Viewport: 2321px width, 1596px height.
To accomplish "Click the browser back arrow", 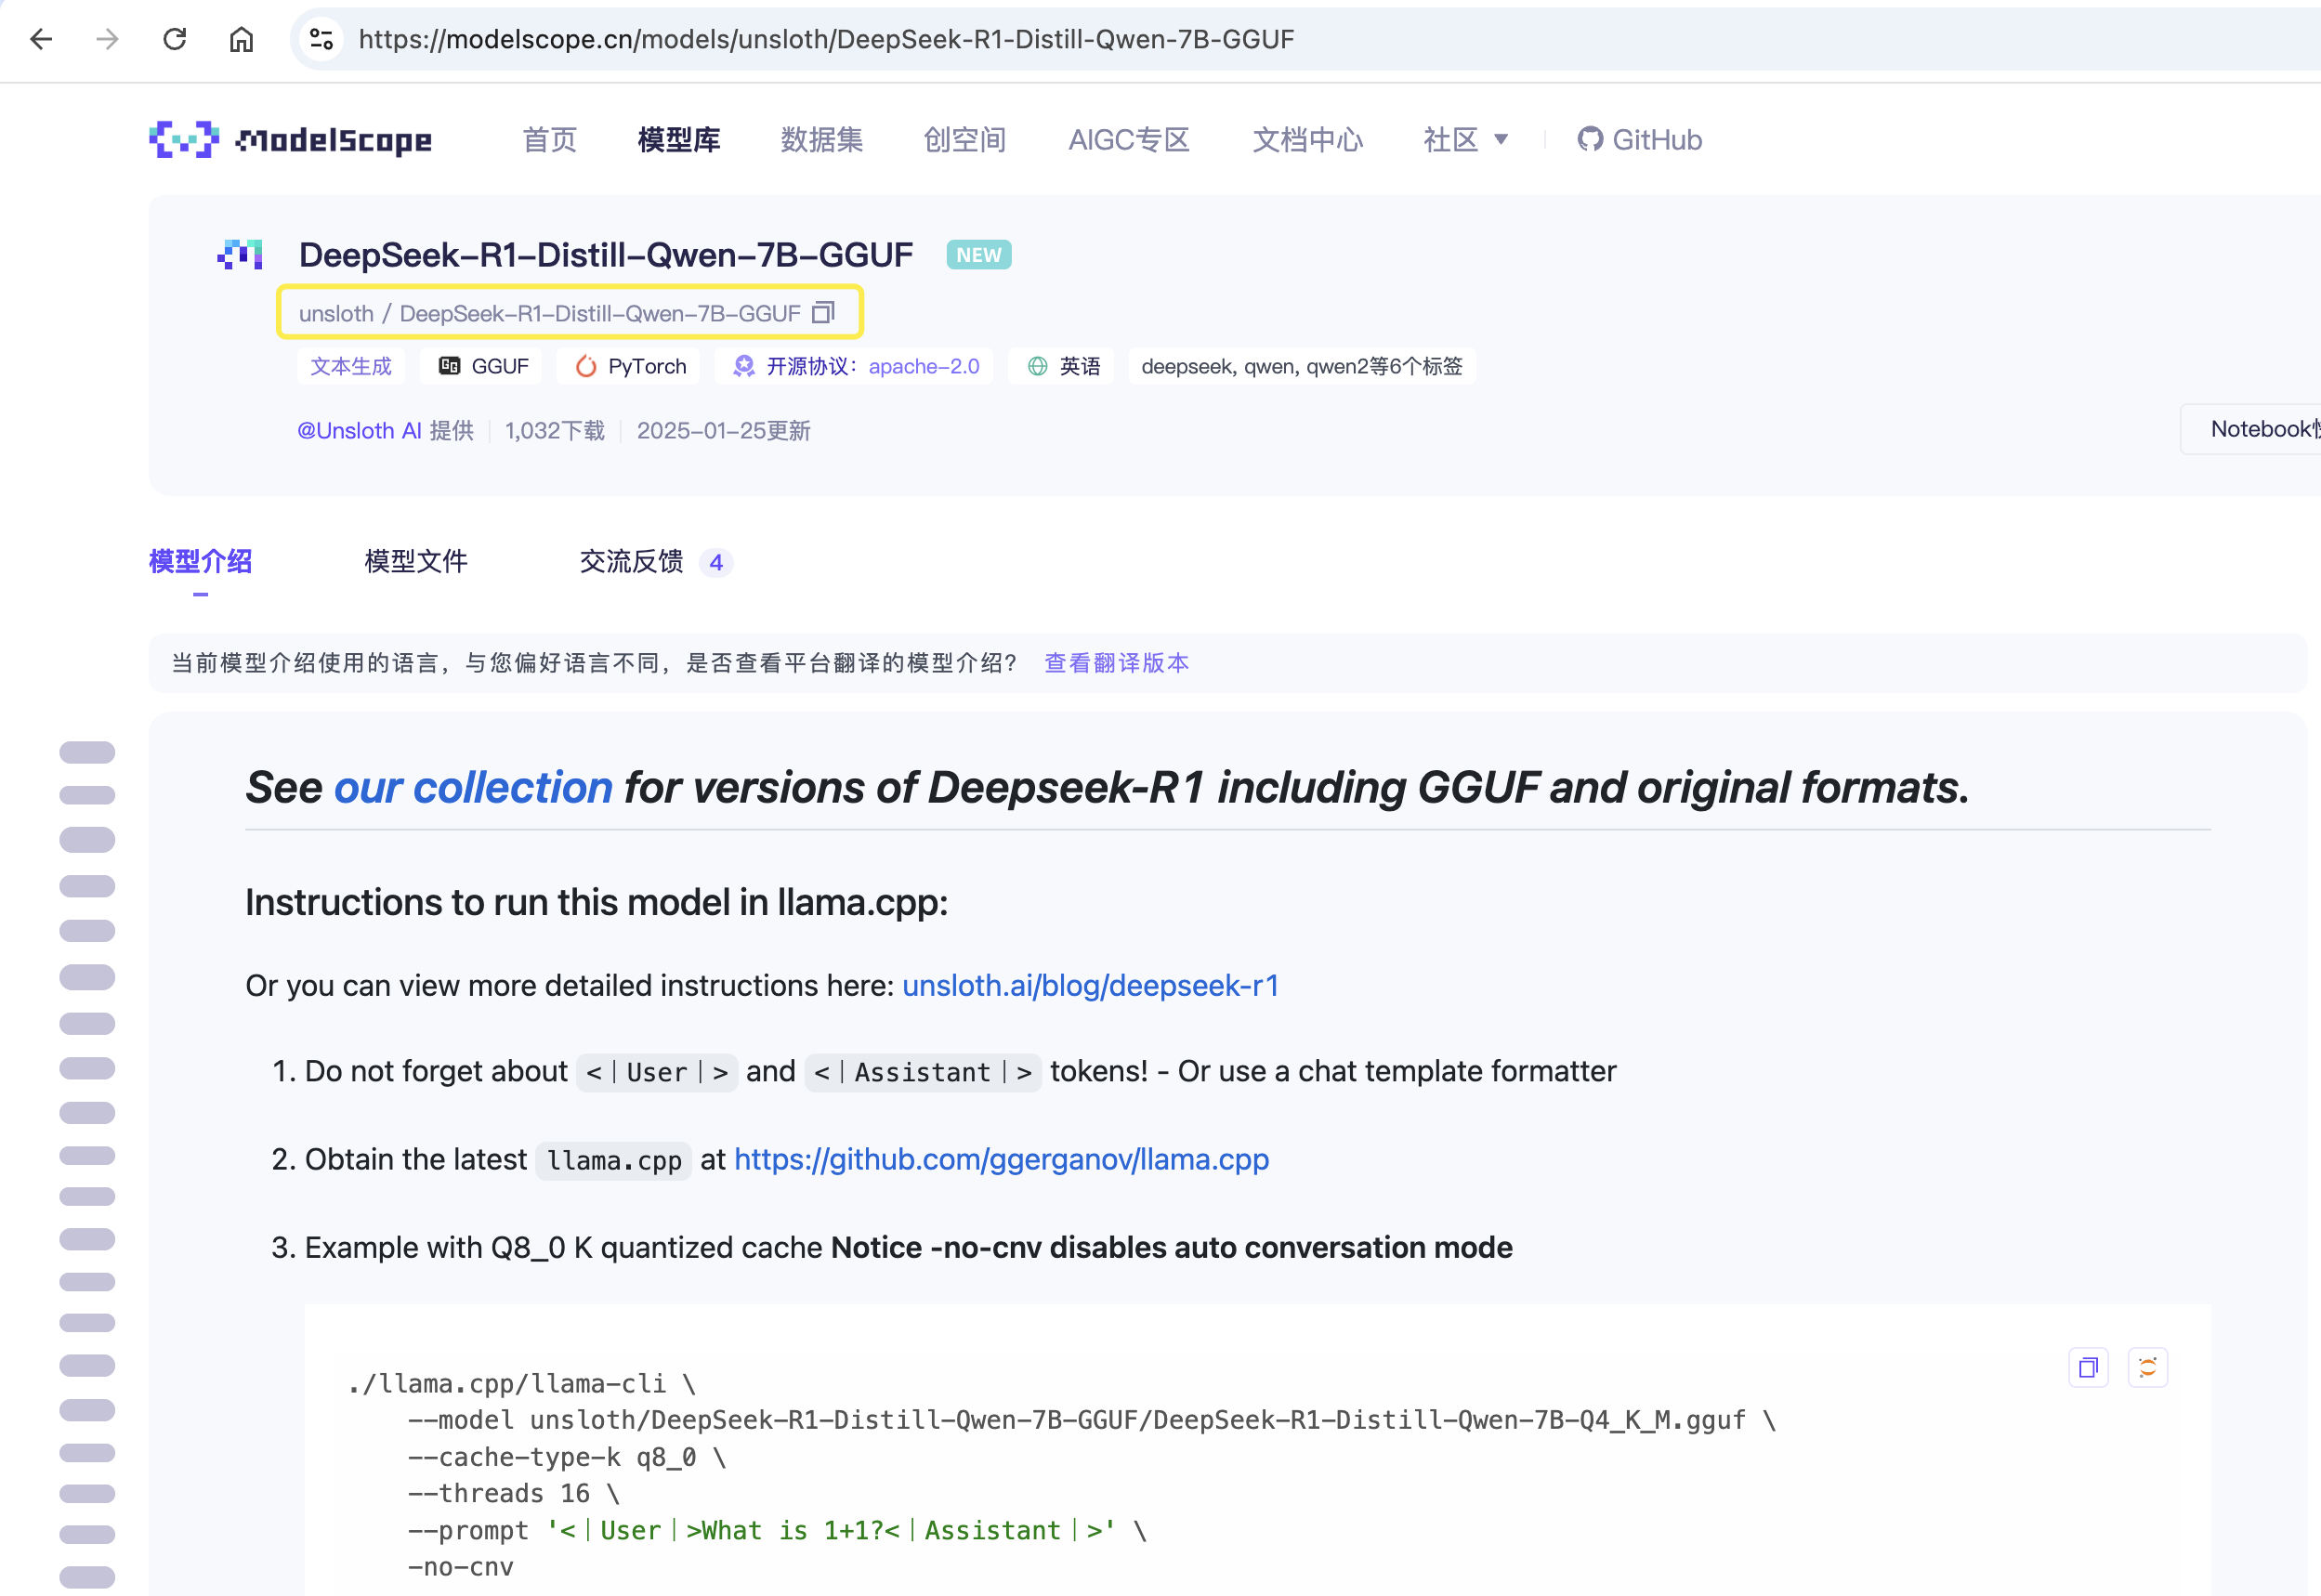I will pyautogui.click(x=41, y=39).
